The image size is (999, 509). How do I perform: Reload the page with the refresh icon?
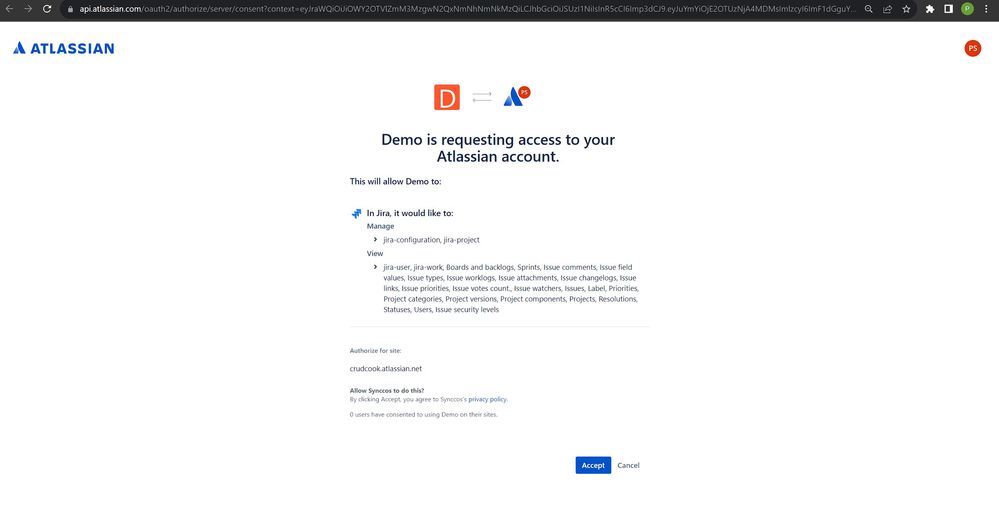pos(47,10)
